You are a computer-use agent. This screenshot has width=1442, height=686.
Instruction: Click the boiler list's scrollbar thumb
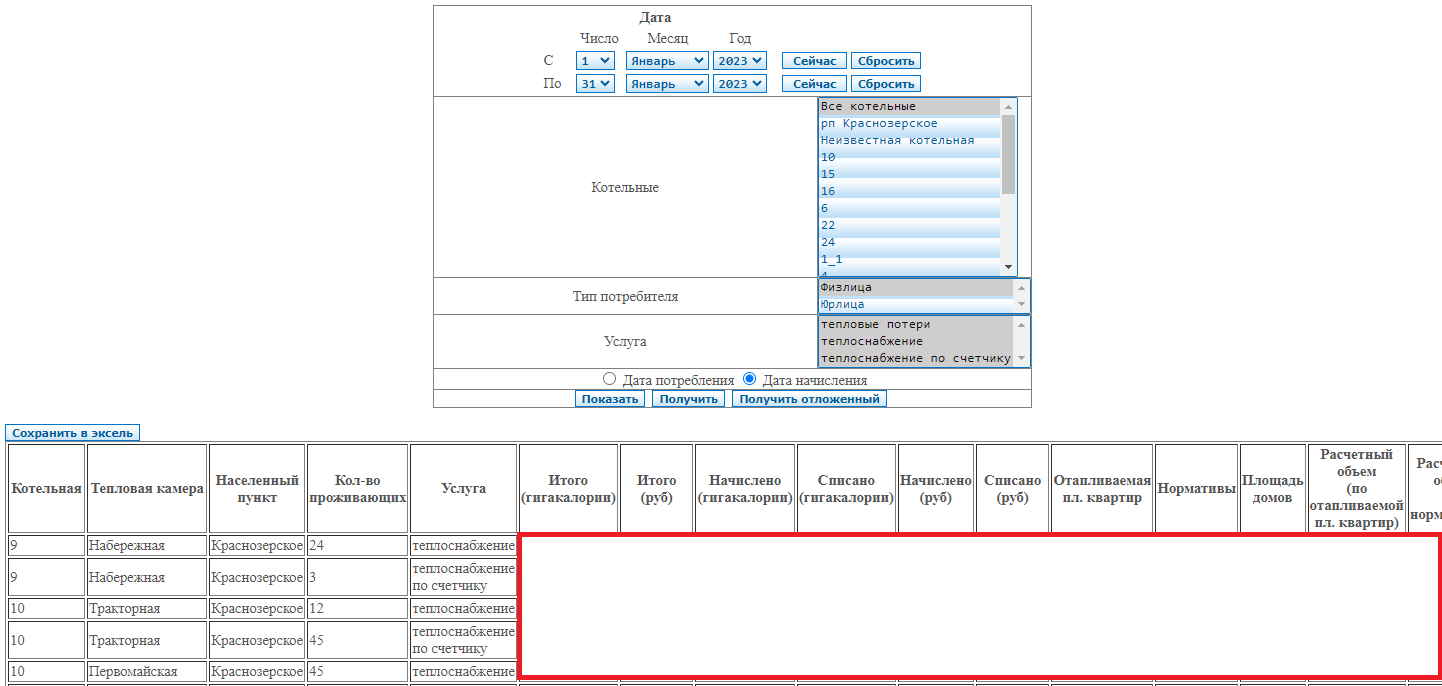(x=1009, y=153)
